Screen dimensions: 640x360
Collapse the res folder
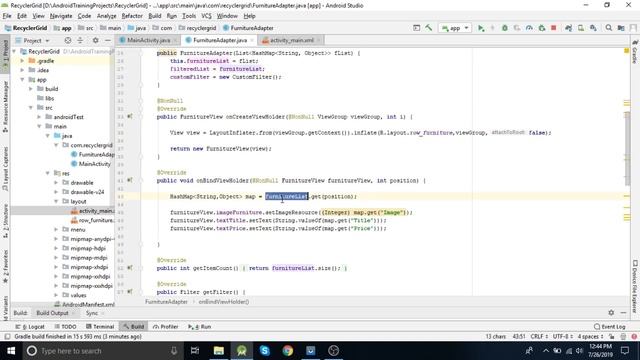pyautogui.click(x=48, y=173)
